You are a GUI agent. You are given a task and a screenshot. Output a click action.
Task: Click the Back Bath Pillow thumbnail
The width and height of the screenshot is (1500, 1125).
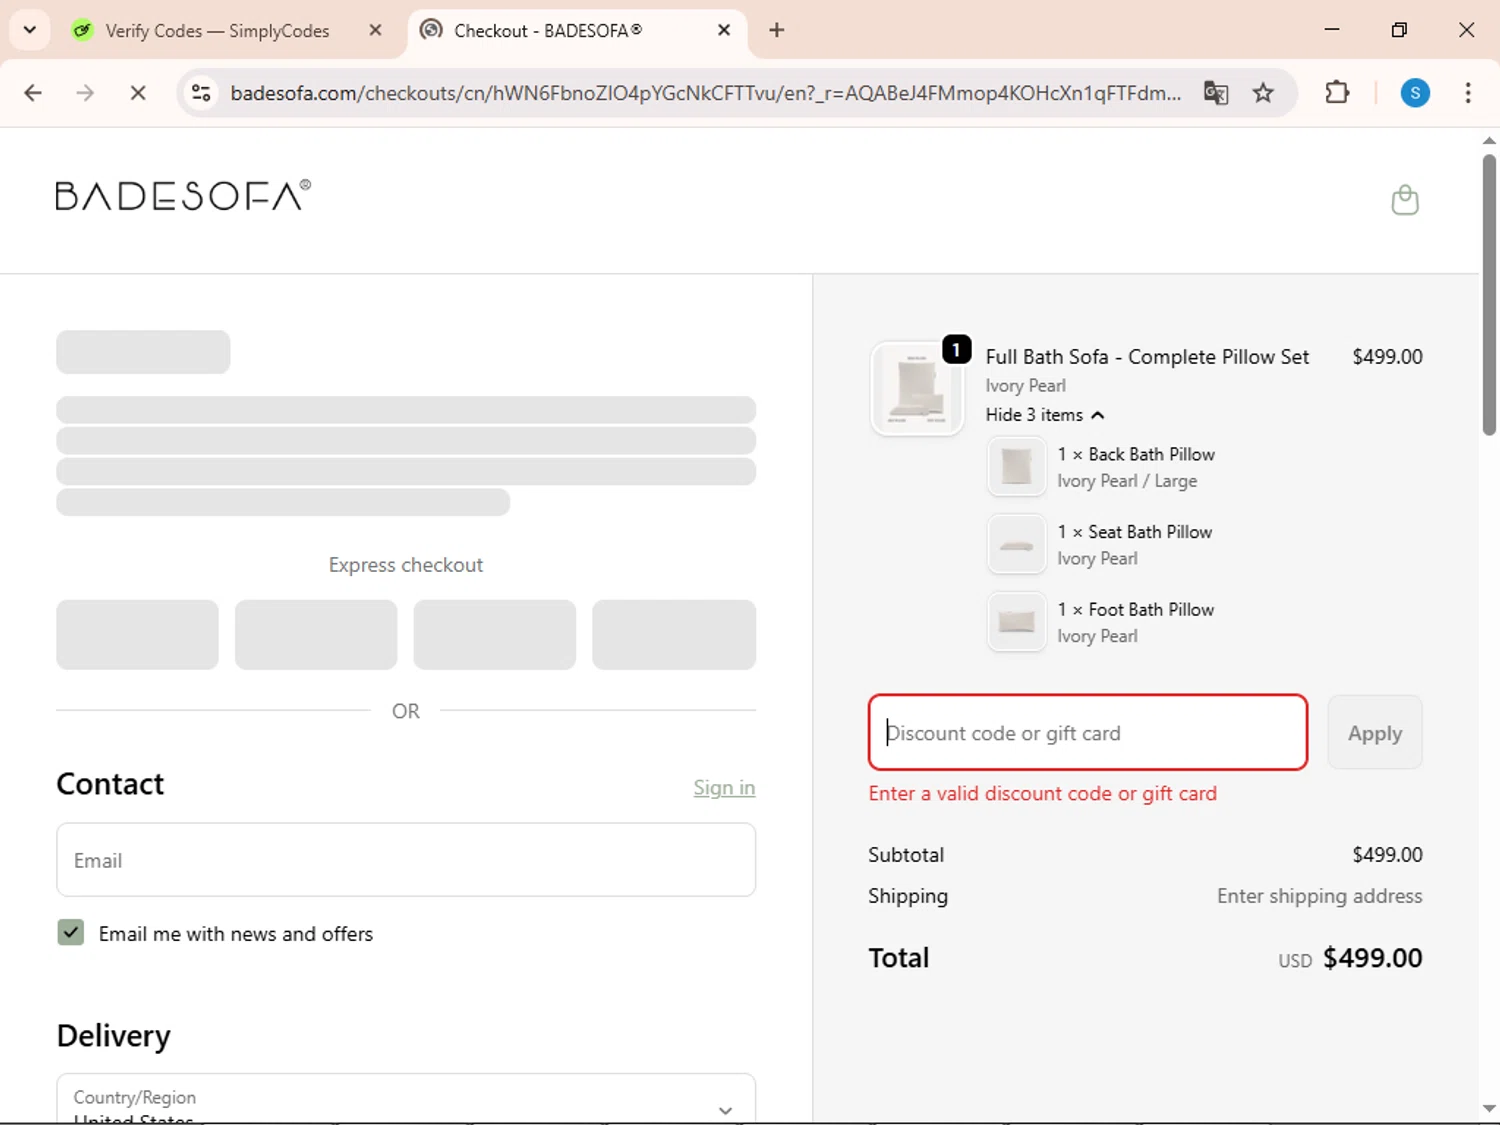pyautogui.click(x=1016, y=466)
